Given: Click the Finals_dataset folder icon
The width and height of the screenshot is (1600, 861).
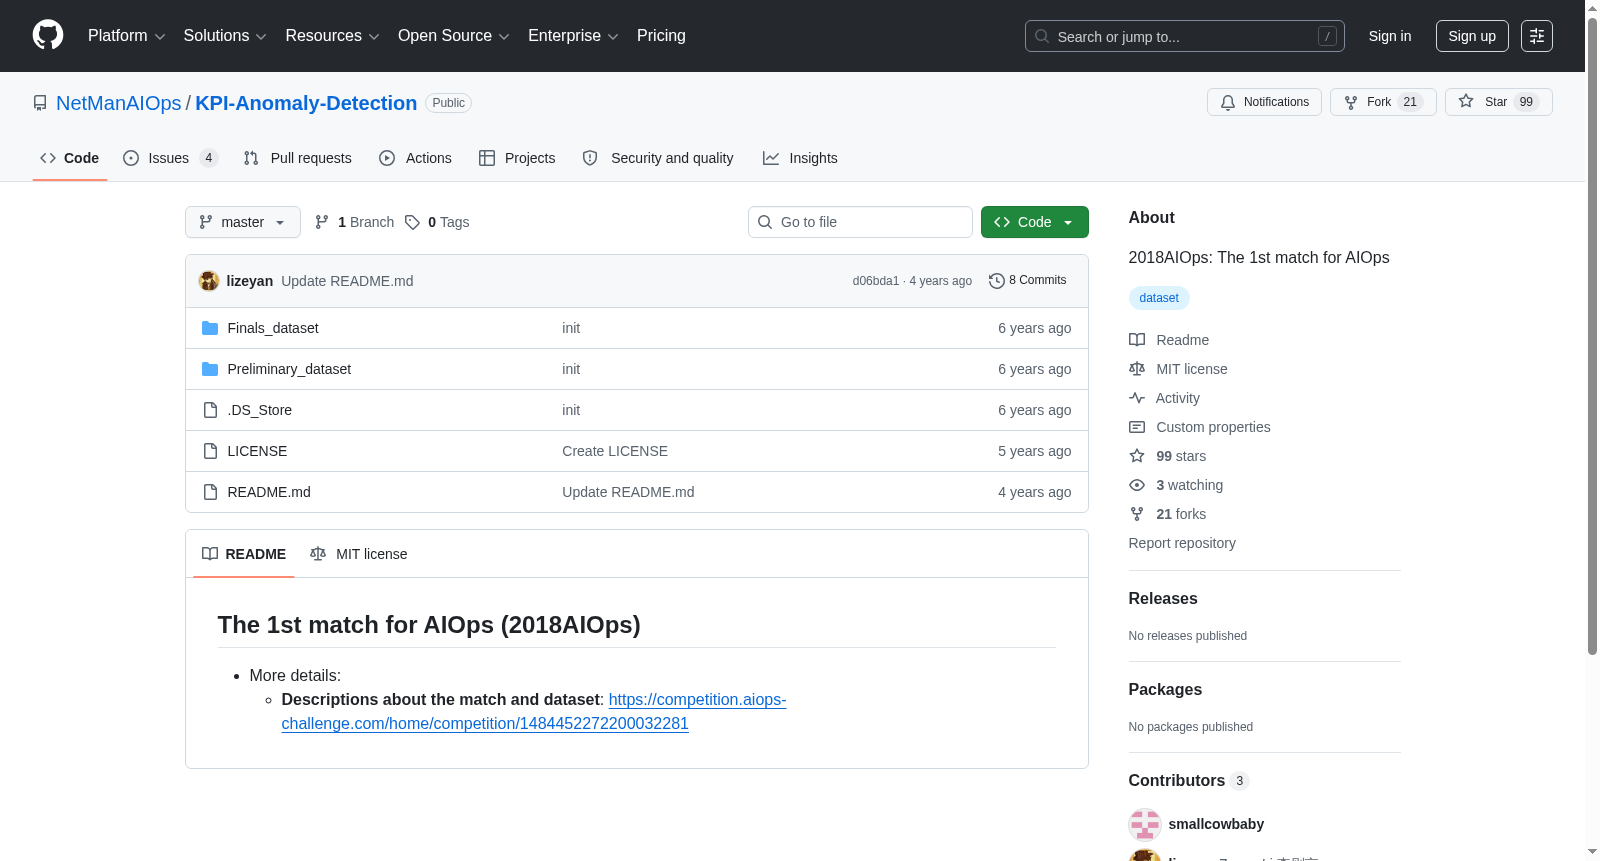Looking at the screenshot, I should (210, 328).
